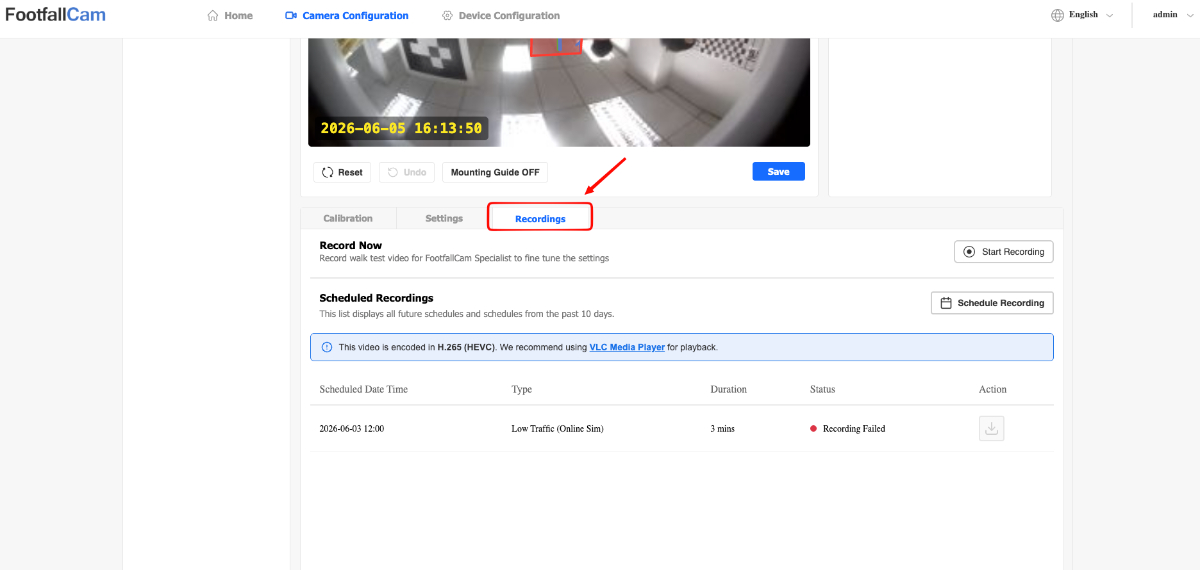The image size is (1200, 570).
Task: Click the blue Save button
Action: click(x=778, y=172)
